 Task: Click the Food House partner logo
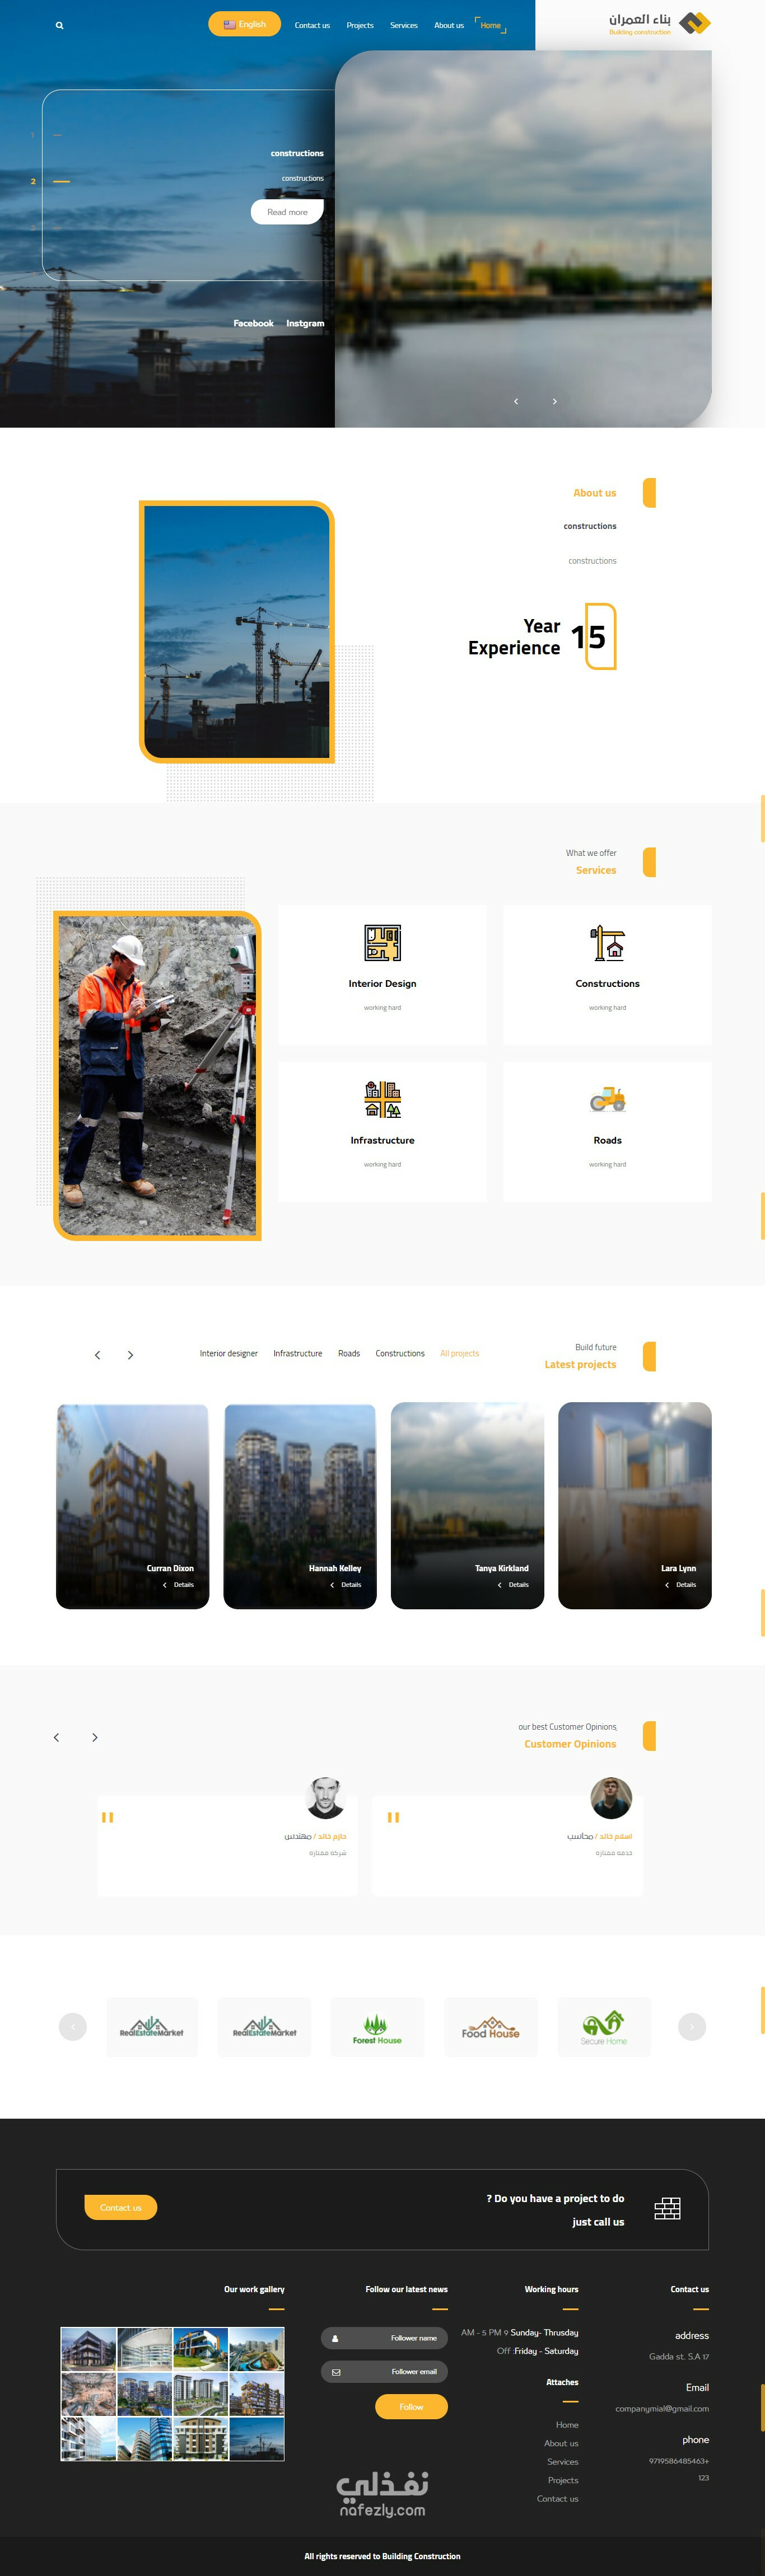491,2027
